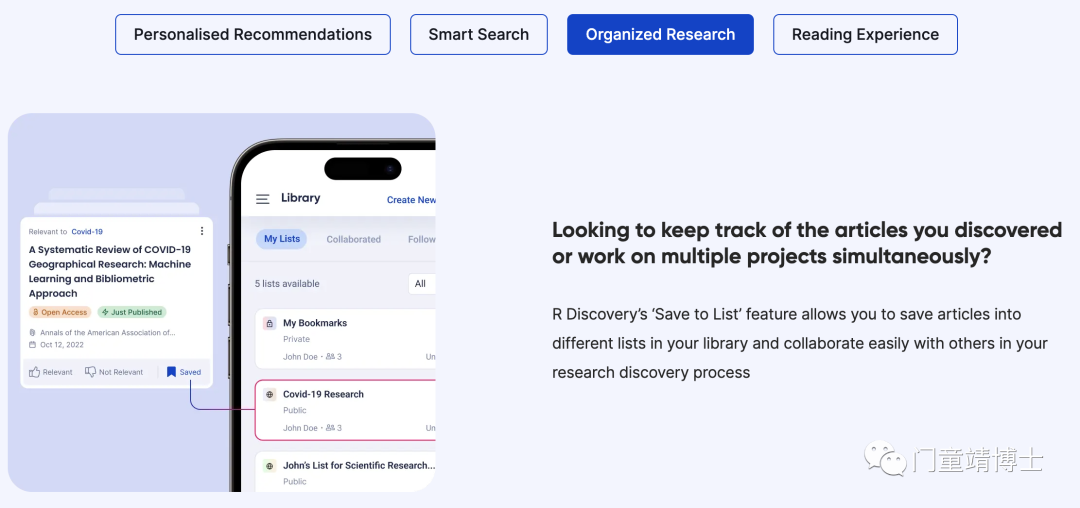The image size is (1080, 508).
Task: Click the lock icon on My Bookmarks
Action: click(269, 323)
